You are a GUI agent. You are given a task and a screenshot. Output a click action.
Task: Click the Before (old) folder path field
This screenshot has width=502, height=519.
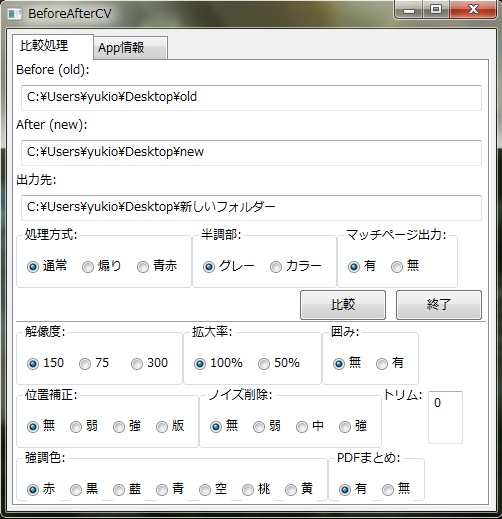(x=251, y=98)
